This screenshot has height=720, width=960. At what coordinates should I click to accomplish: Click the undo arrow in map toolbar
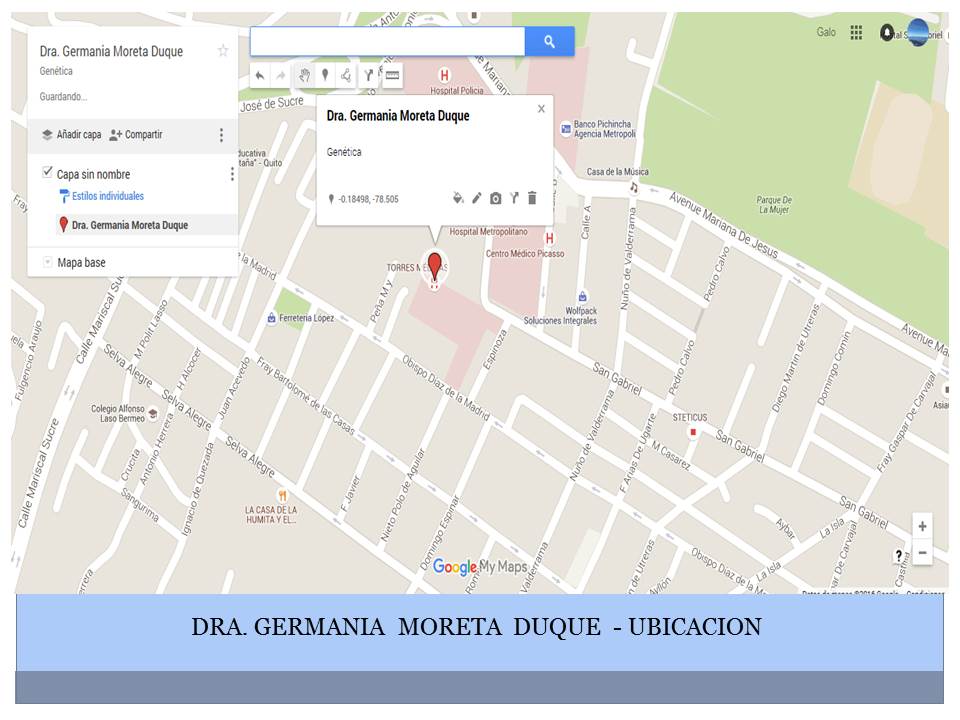pyautogui.click(x=260, y=75)
